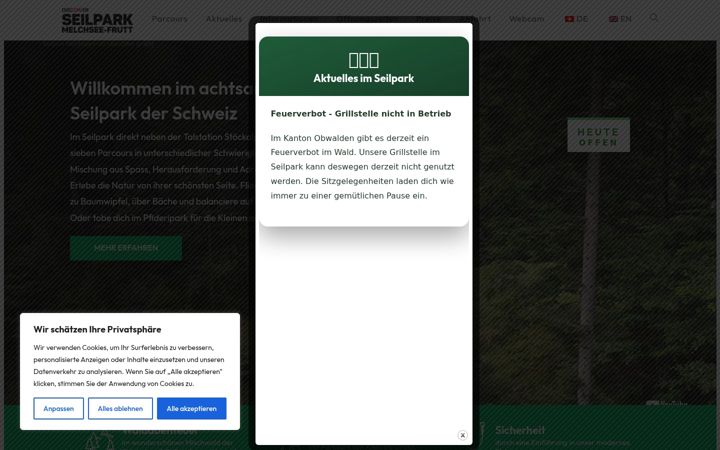The height and width of the screenshot is (450, 720).
Task: Switch language to EN
Action: (x=620, y=19)
